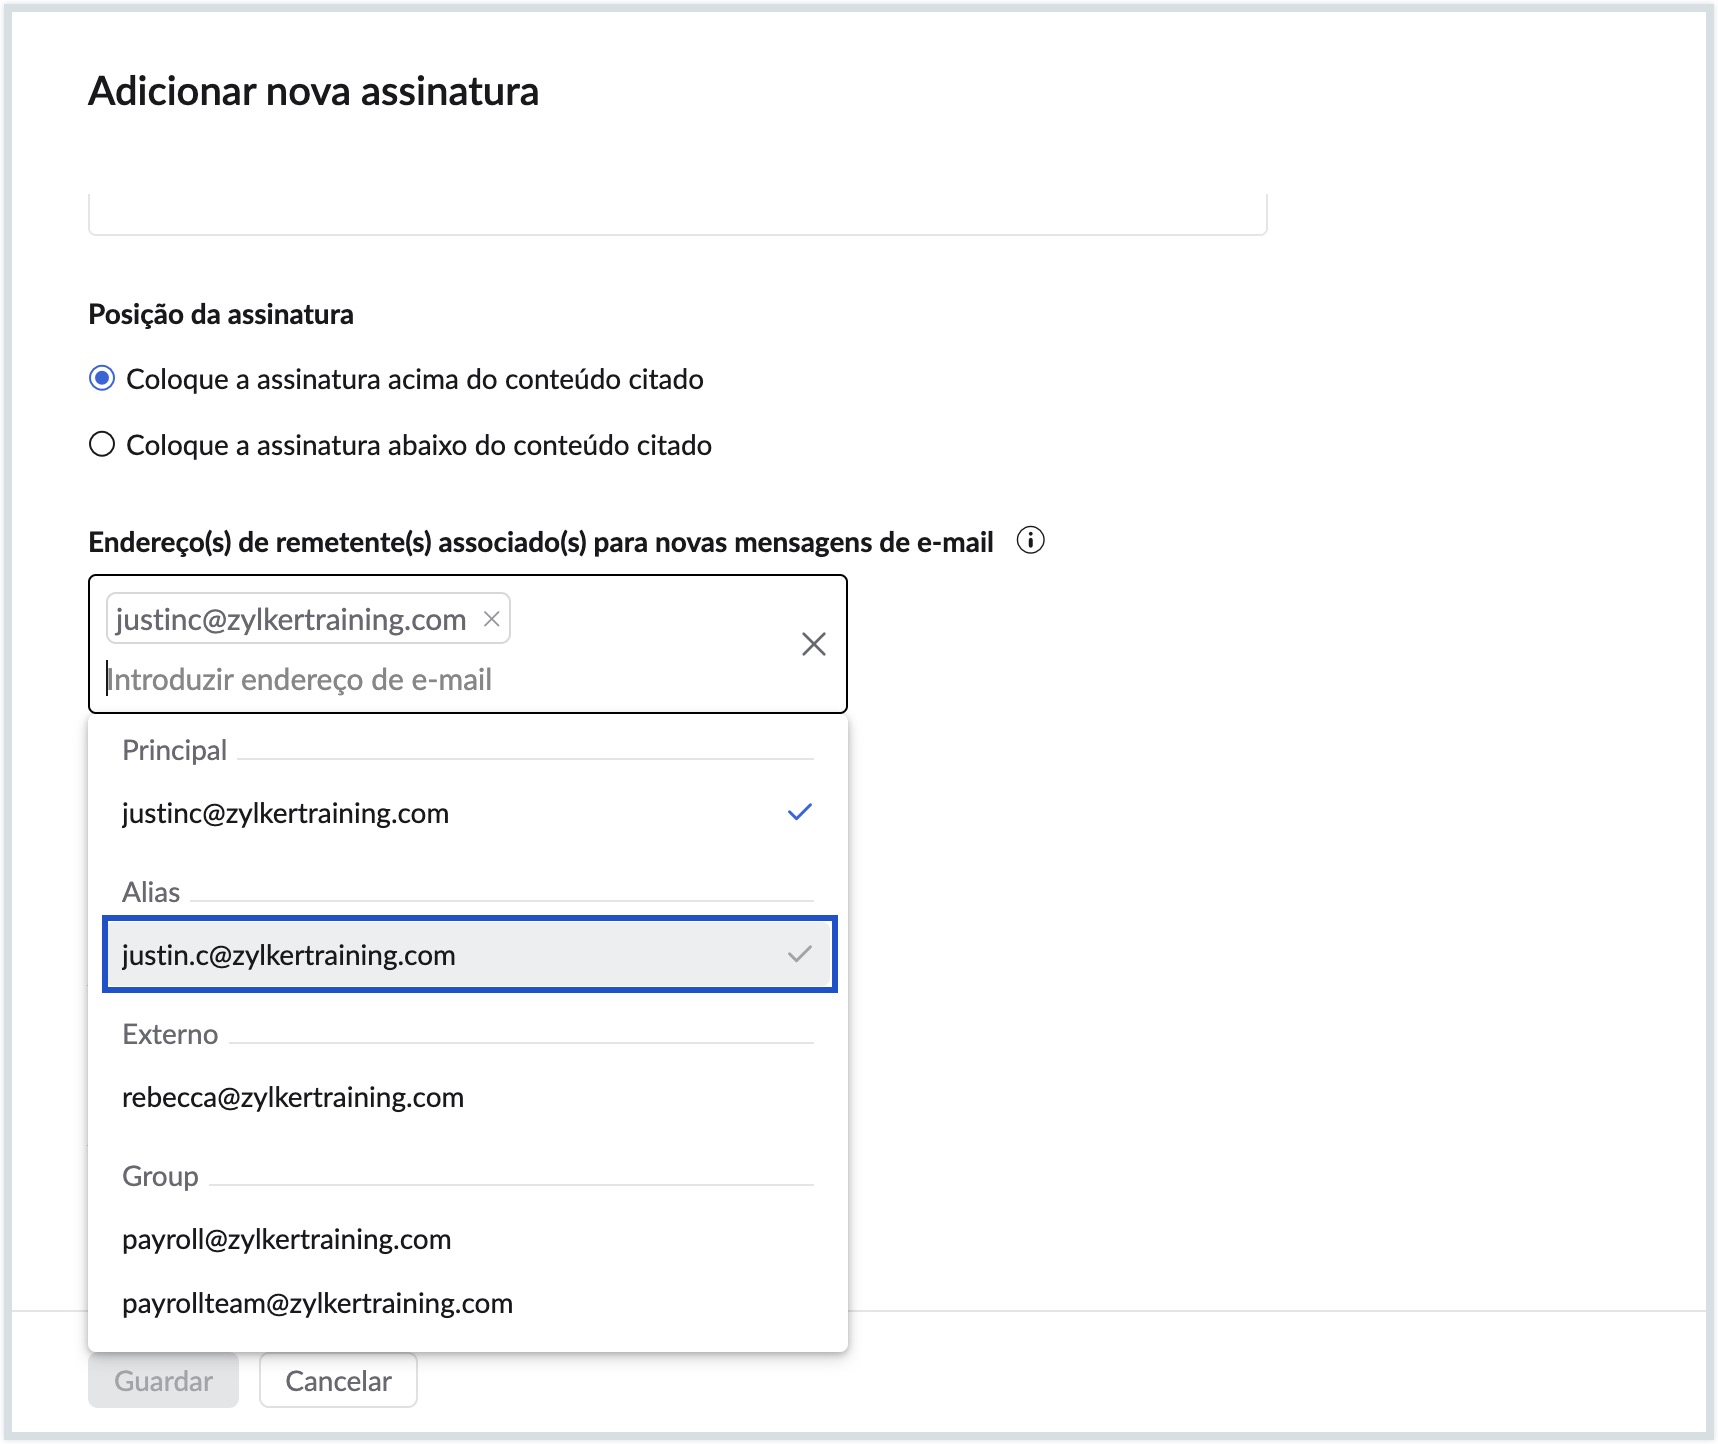
Task: Click the Externo section header in the list
Action: tap(170, 1034)
